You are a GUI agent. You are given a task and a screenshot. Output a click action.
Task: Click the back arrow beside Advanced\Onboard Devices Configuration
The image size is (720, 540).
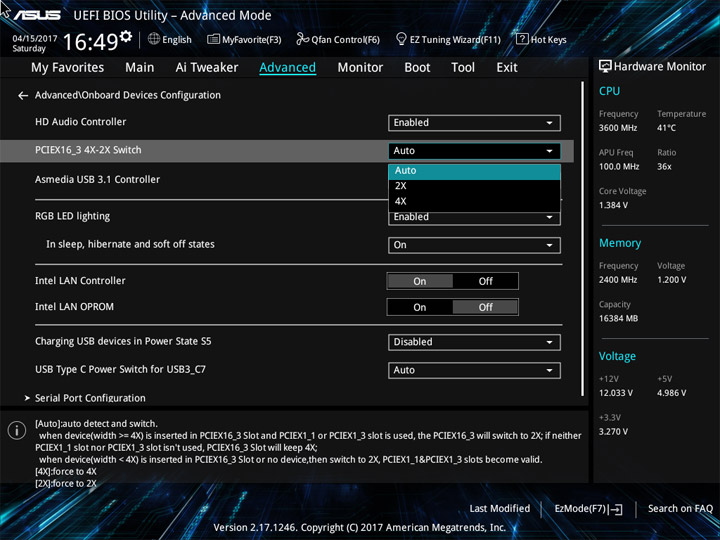[22, 96]
